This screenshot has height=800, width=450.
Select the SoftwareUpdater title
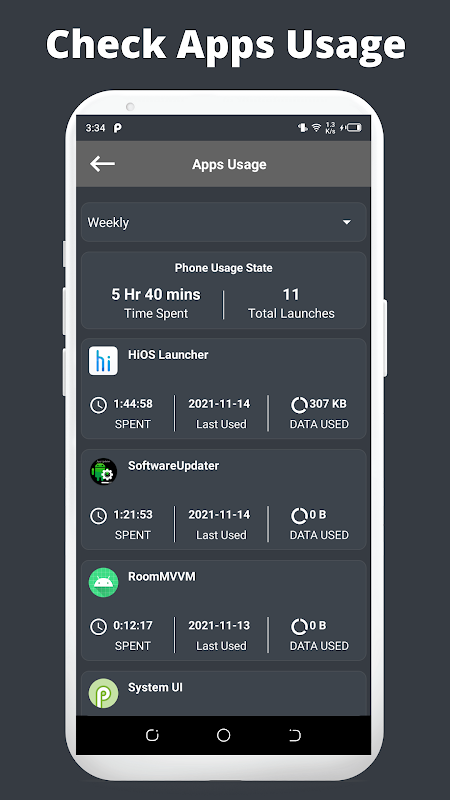173,465
